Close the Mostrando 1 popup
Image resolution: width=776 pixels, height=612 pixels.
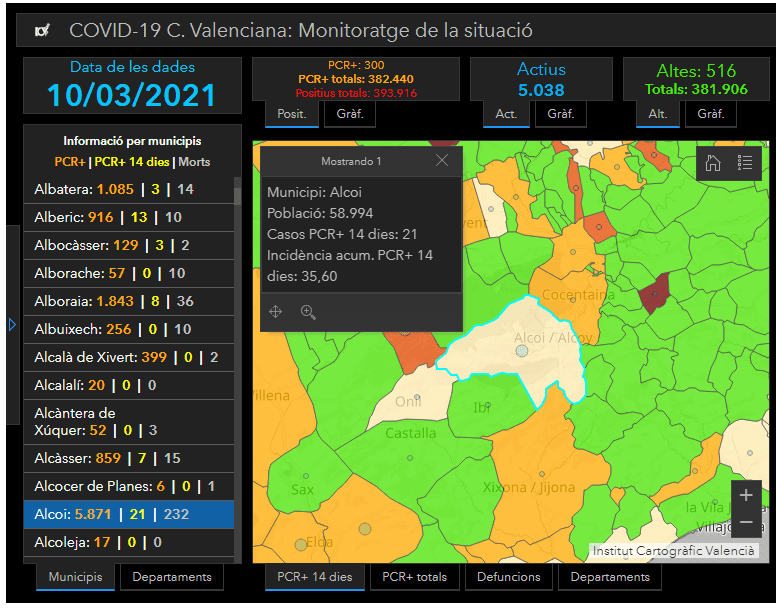(x=442, y=161)
